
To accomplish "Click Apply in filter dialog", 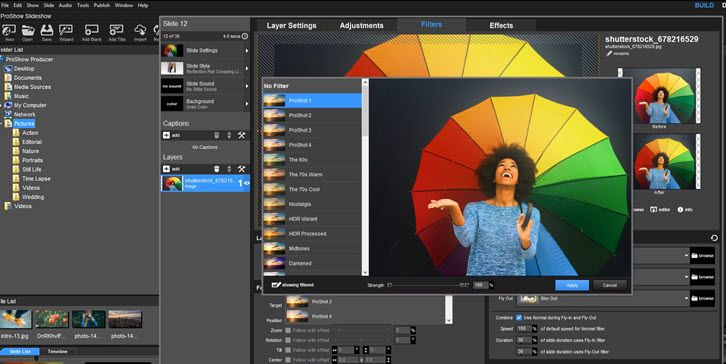I will point(572,285).
